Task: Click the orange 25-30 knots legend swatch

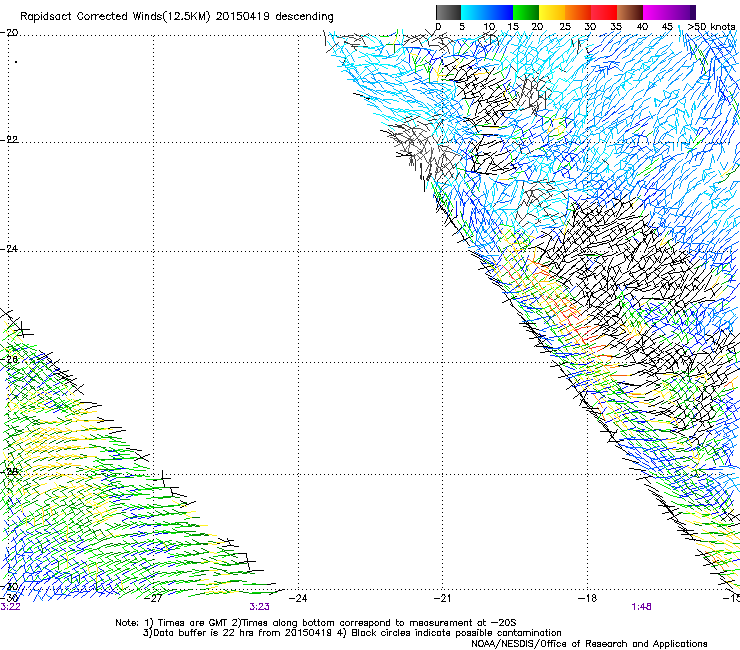Action: pyautogui.click(x=578, y=12)
